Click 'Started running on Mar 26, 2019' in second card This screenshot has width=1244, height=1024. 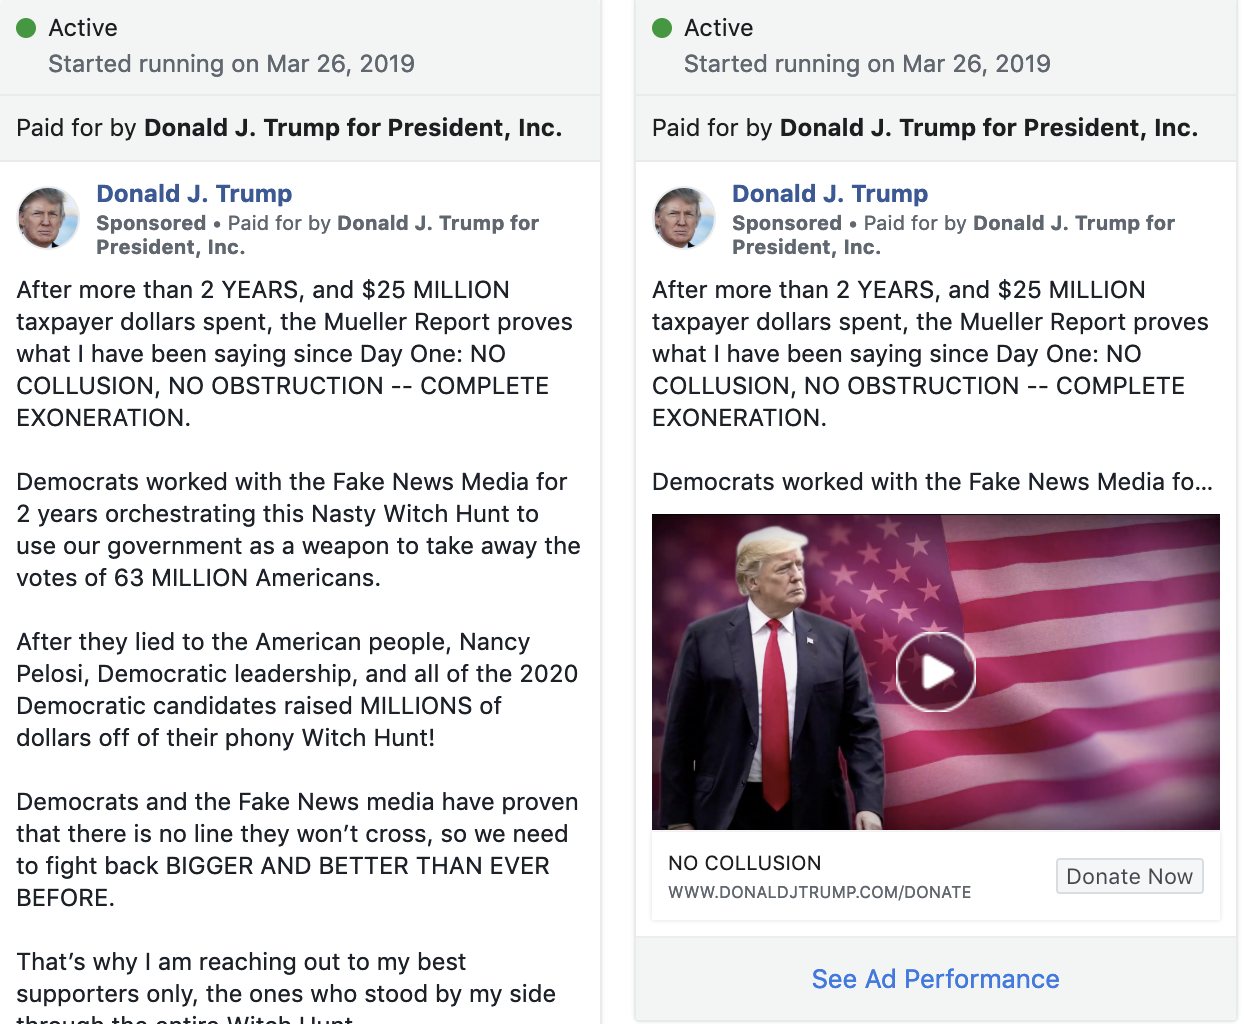point(867,64)
